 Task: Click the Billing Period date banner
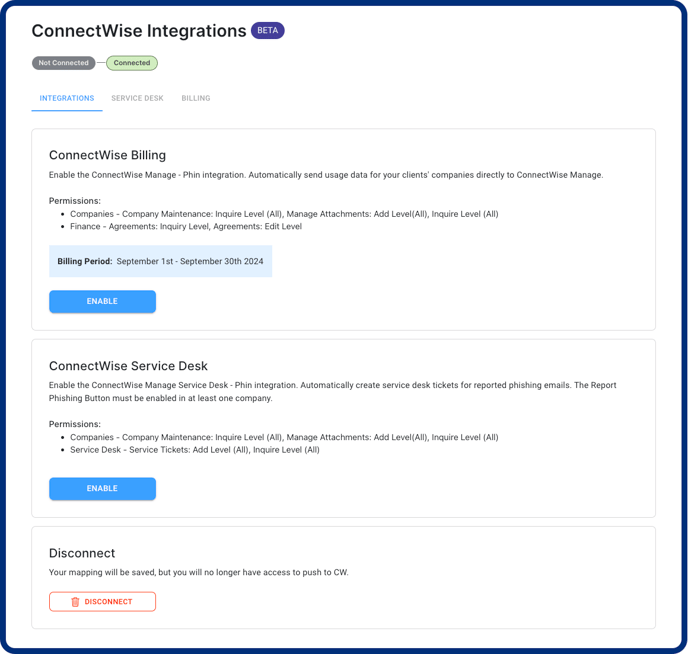coord(161,261)
